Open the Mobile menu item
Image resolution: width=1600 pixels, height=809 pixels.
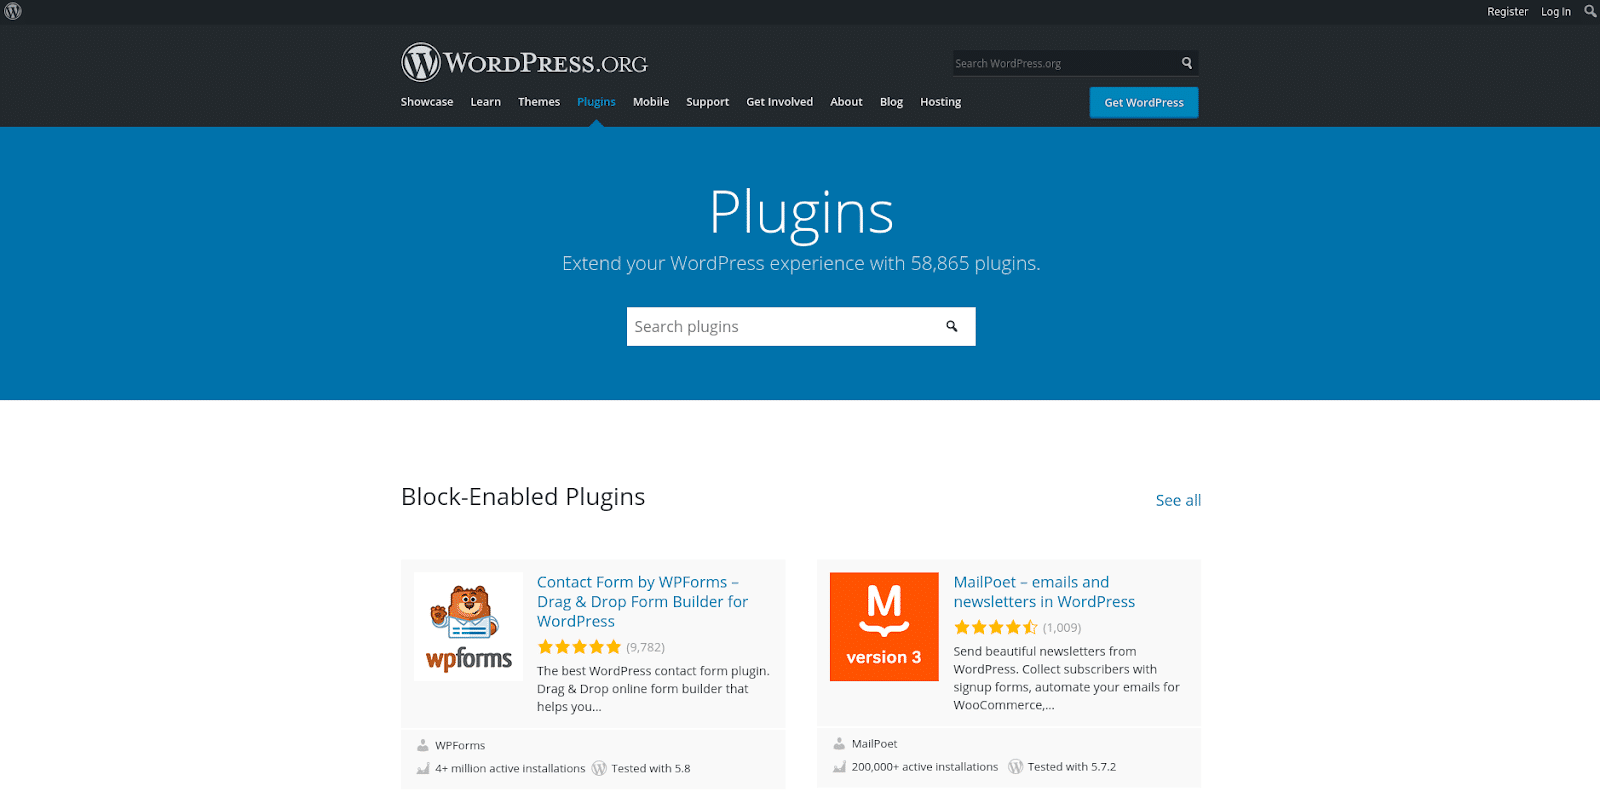[651, 102]
